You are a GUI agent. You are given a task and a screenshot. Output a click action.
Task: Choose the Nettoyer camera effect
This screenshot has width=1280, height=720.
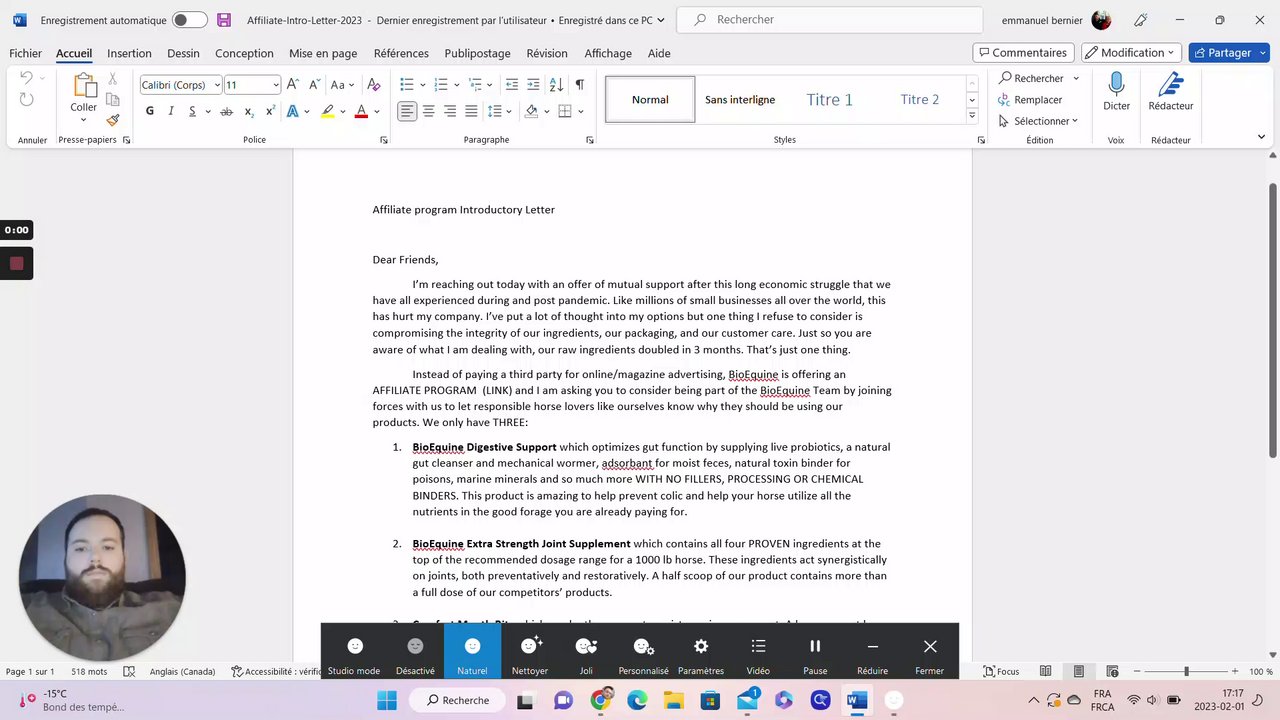click(530, 654)
